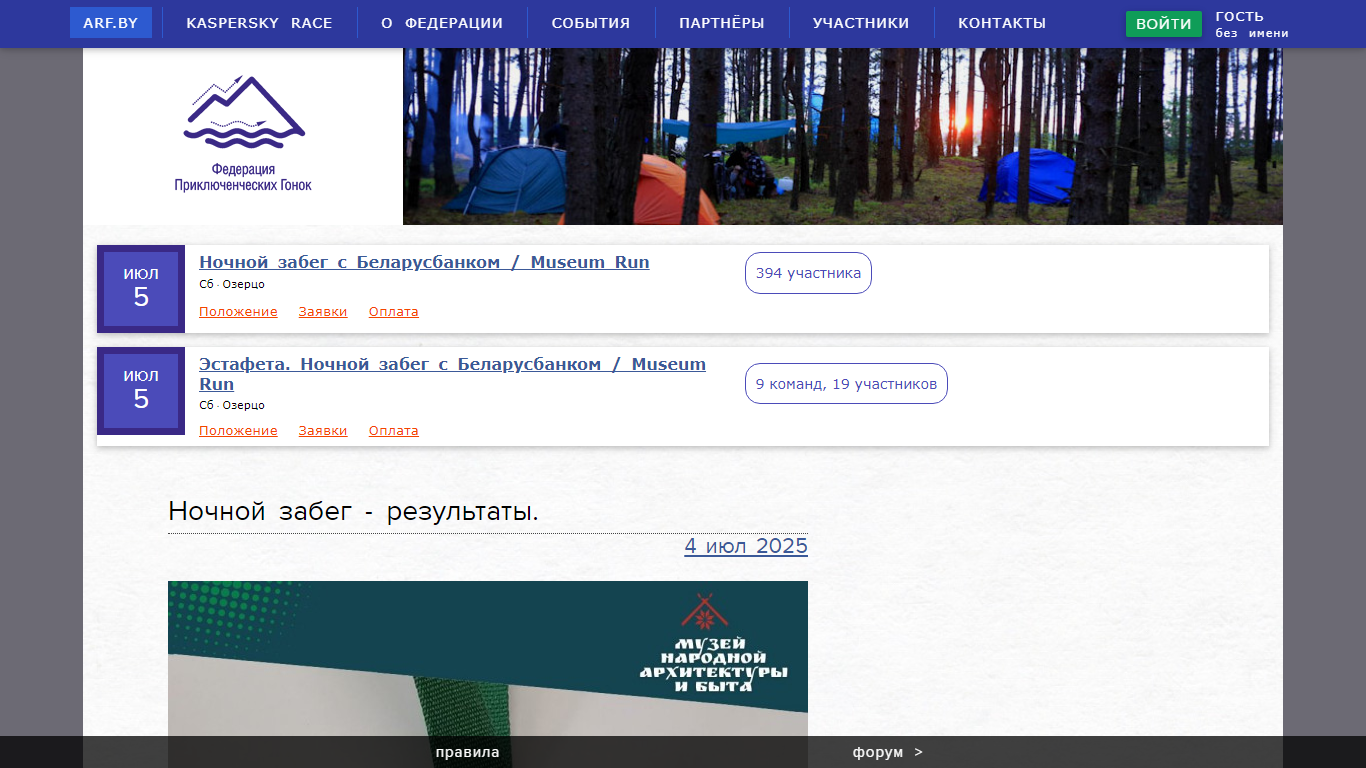The image size is (1366, 768).
Task: Click the forest camping banner image
Action: (843, 136)
